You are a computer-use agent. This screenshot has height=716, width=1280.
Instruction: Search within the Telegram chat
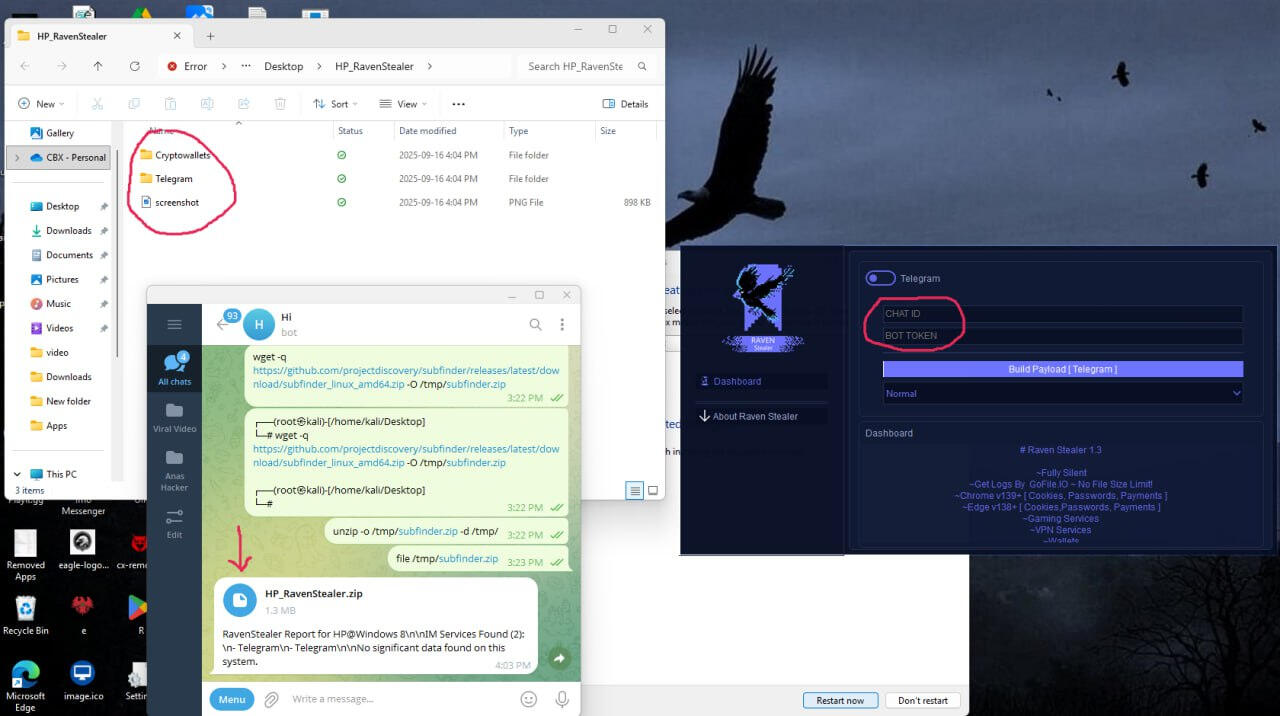535,324
